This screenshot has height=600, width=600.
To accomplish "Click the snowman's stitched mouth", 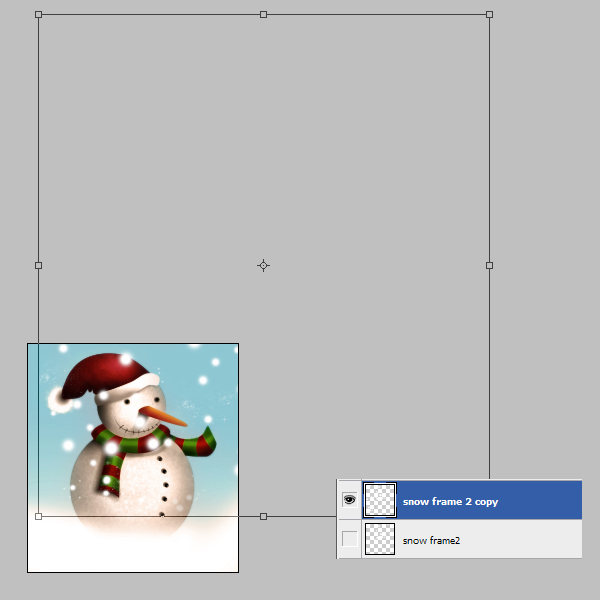I will (135, 427).
